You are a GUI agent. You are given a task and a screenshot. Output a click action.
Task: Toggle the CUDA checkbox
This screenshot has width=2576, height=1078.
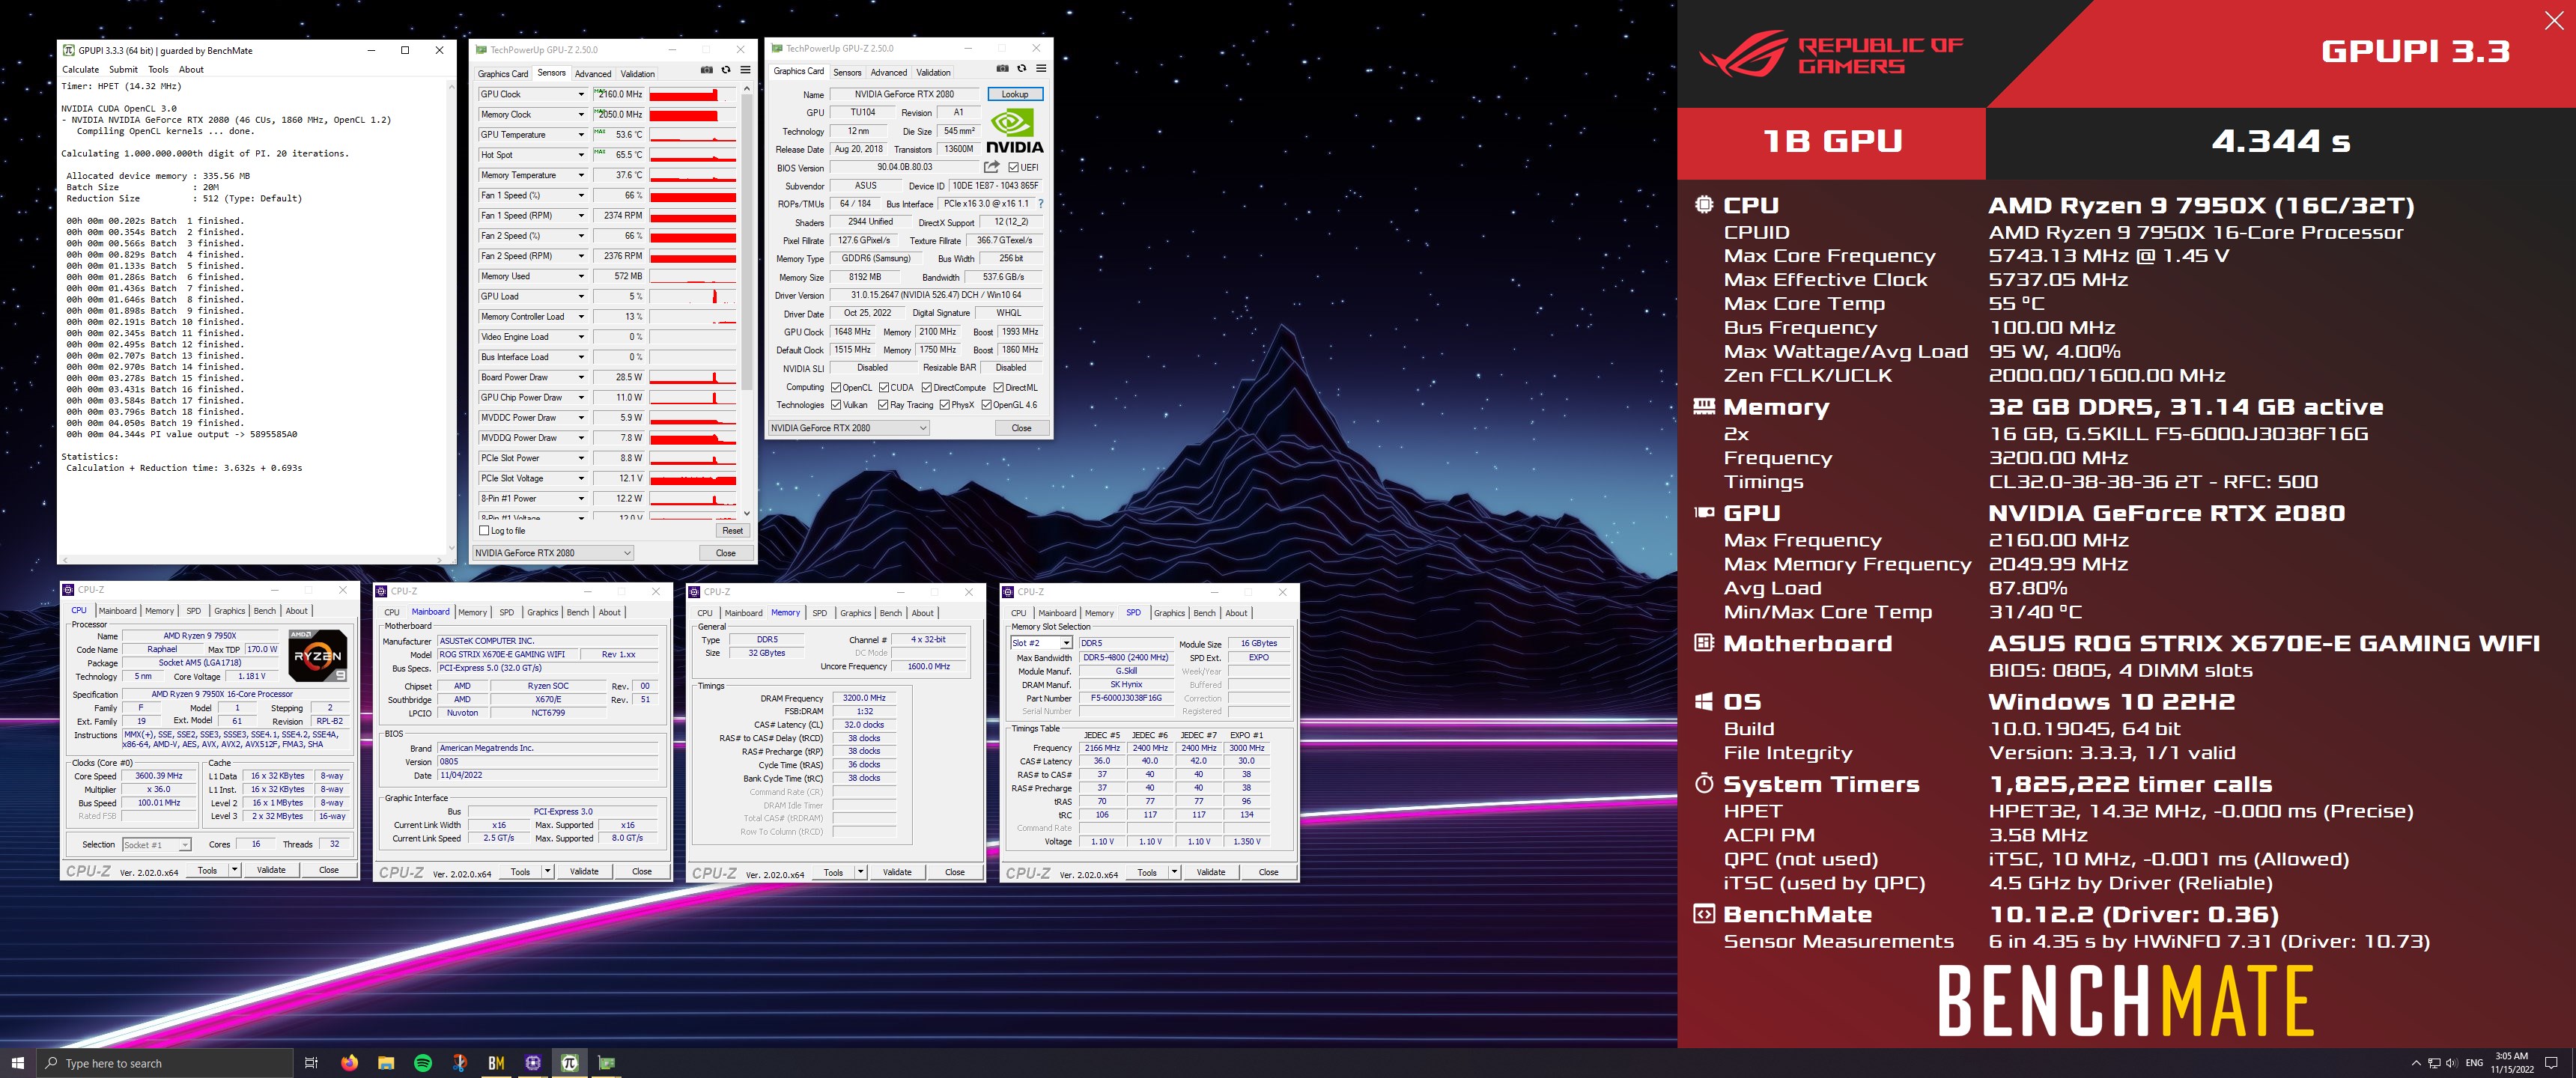click(884, 388)
